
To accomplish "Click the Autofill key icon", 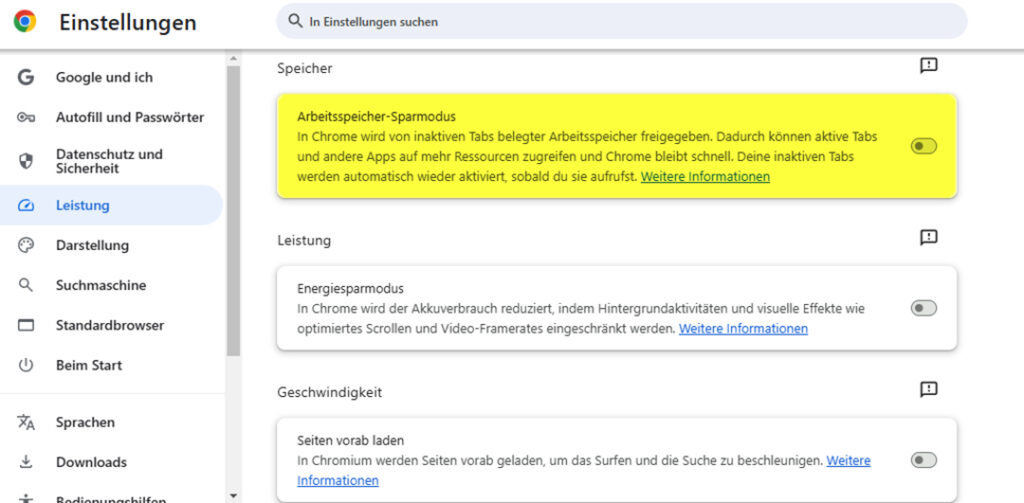I will (x=26, y=117).
